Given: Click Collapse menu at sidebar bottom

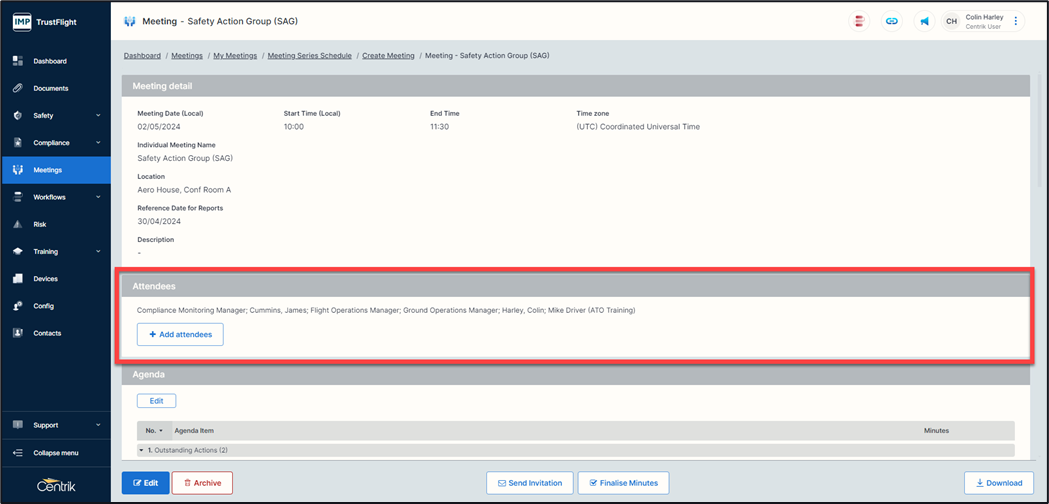Looking at the screenshot, I should coord(55,453).
